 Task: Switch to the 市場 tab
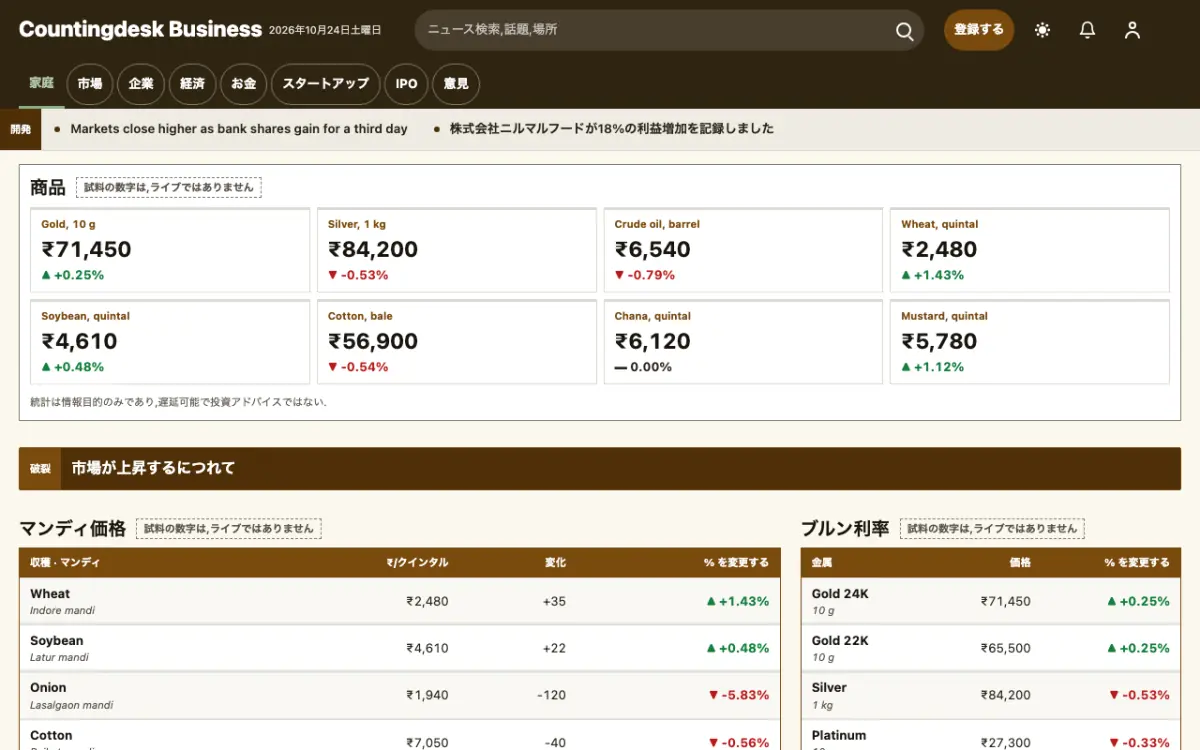pos(90,84)
